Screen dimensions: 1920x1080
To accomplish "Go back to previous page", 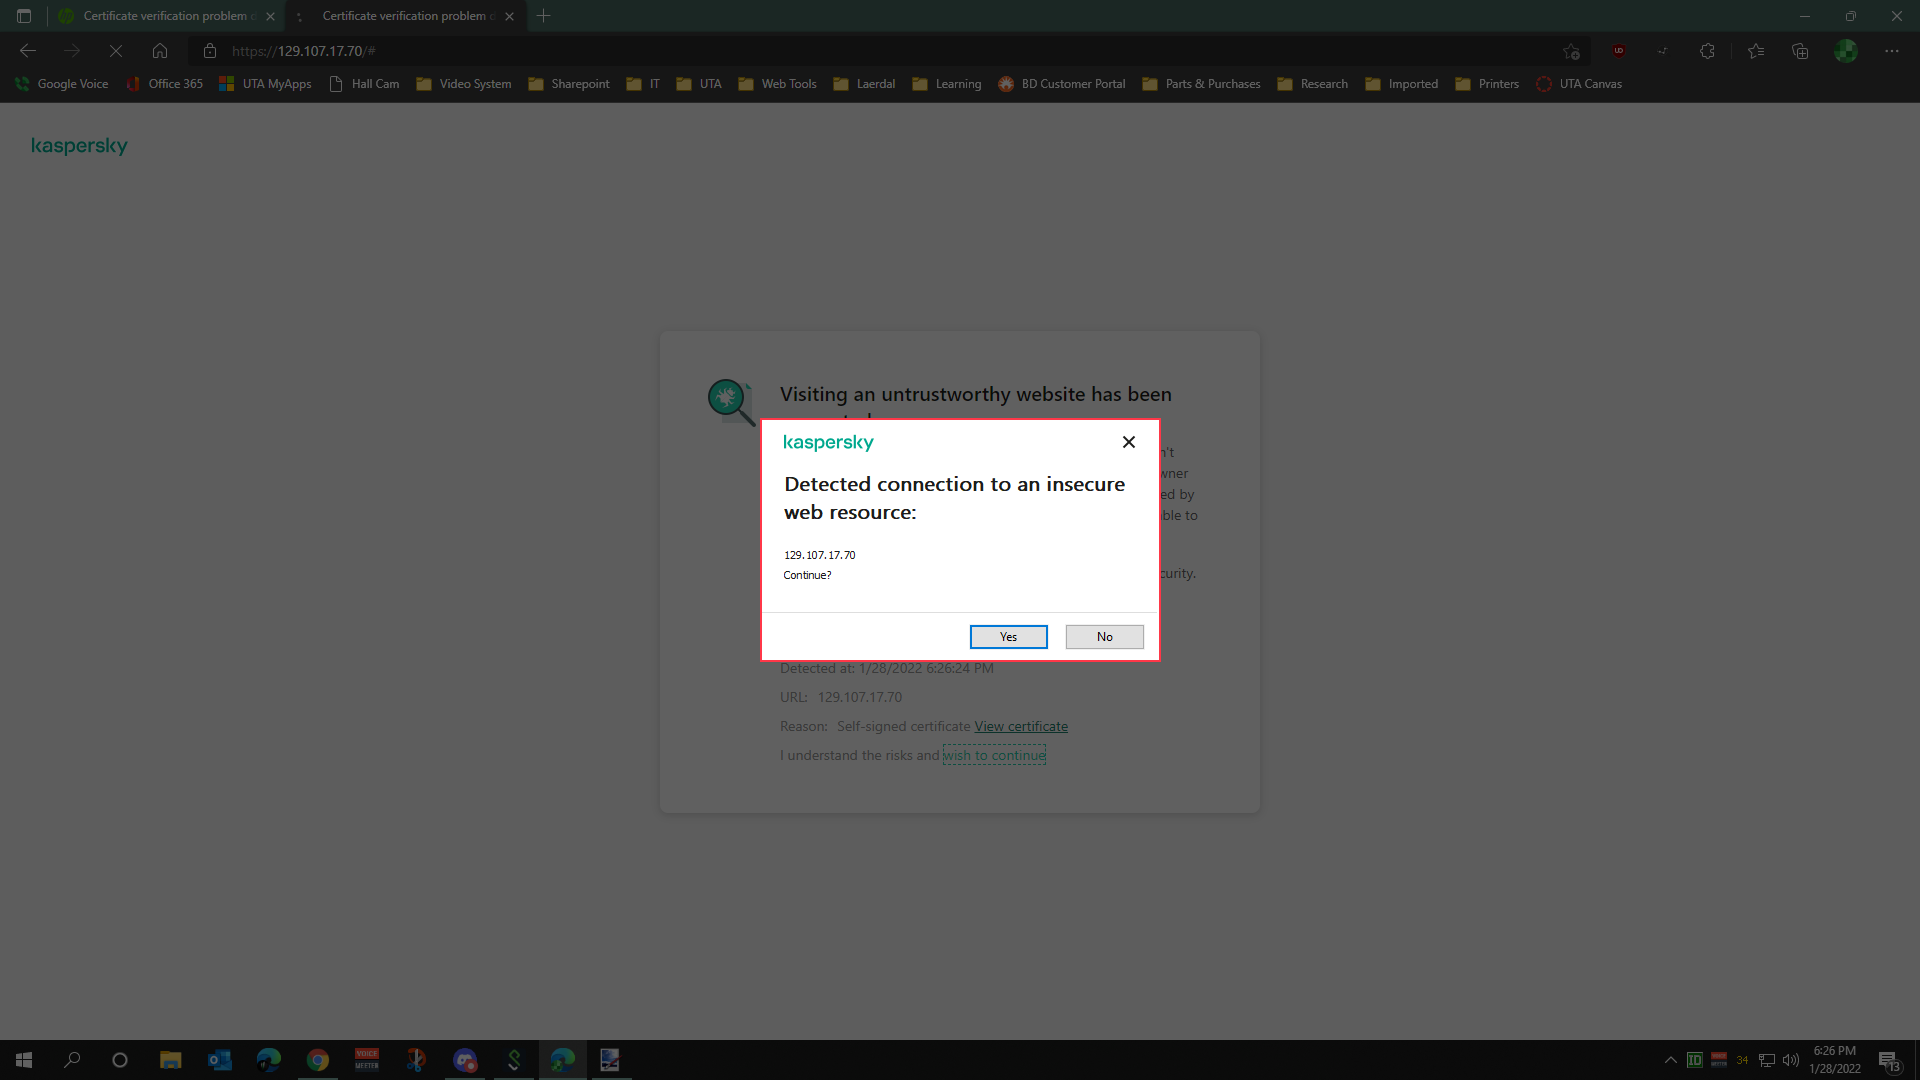I will coord(28,51).
